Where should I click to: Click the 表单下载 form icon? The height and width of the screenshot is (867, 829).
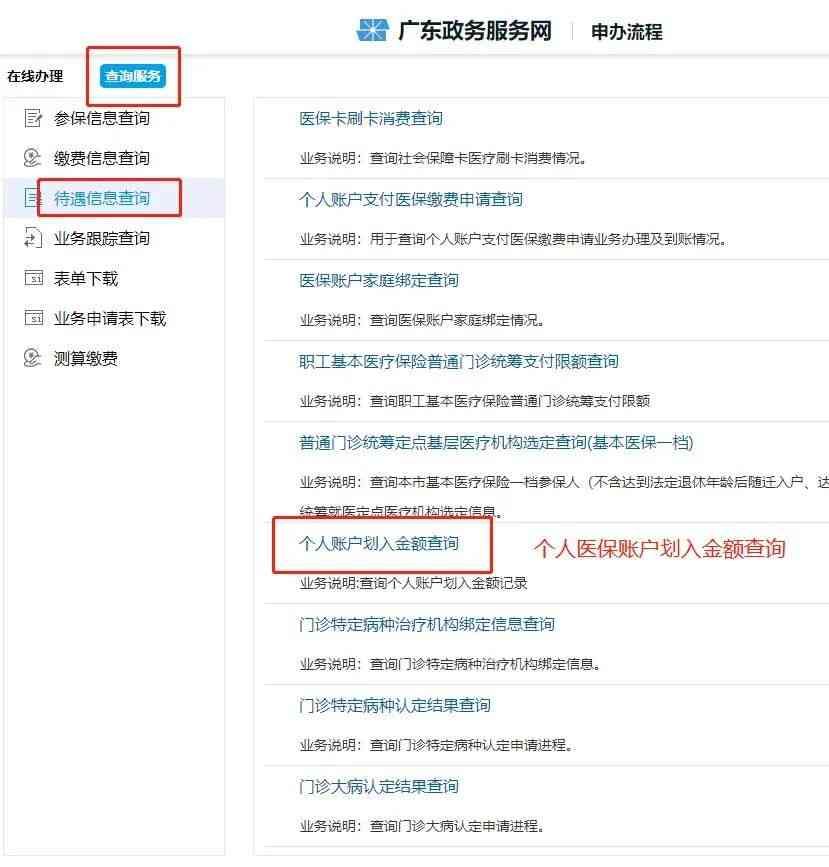coord(33,278)
